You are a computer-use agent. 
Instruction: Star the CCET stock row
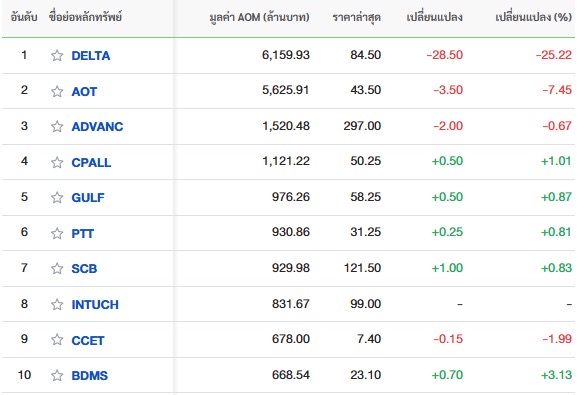coord(57,339)
